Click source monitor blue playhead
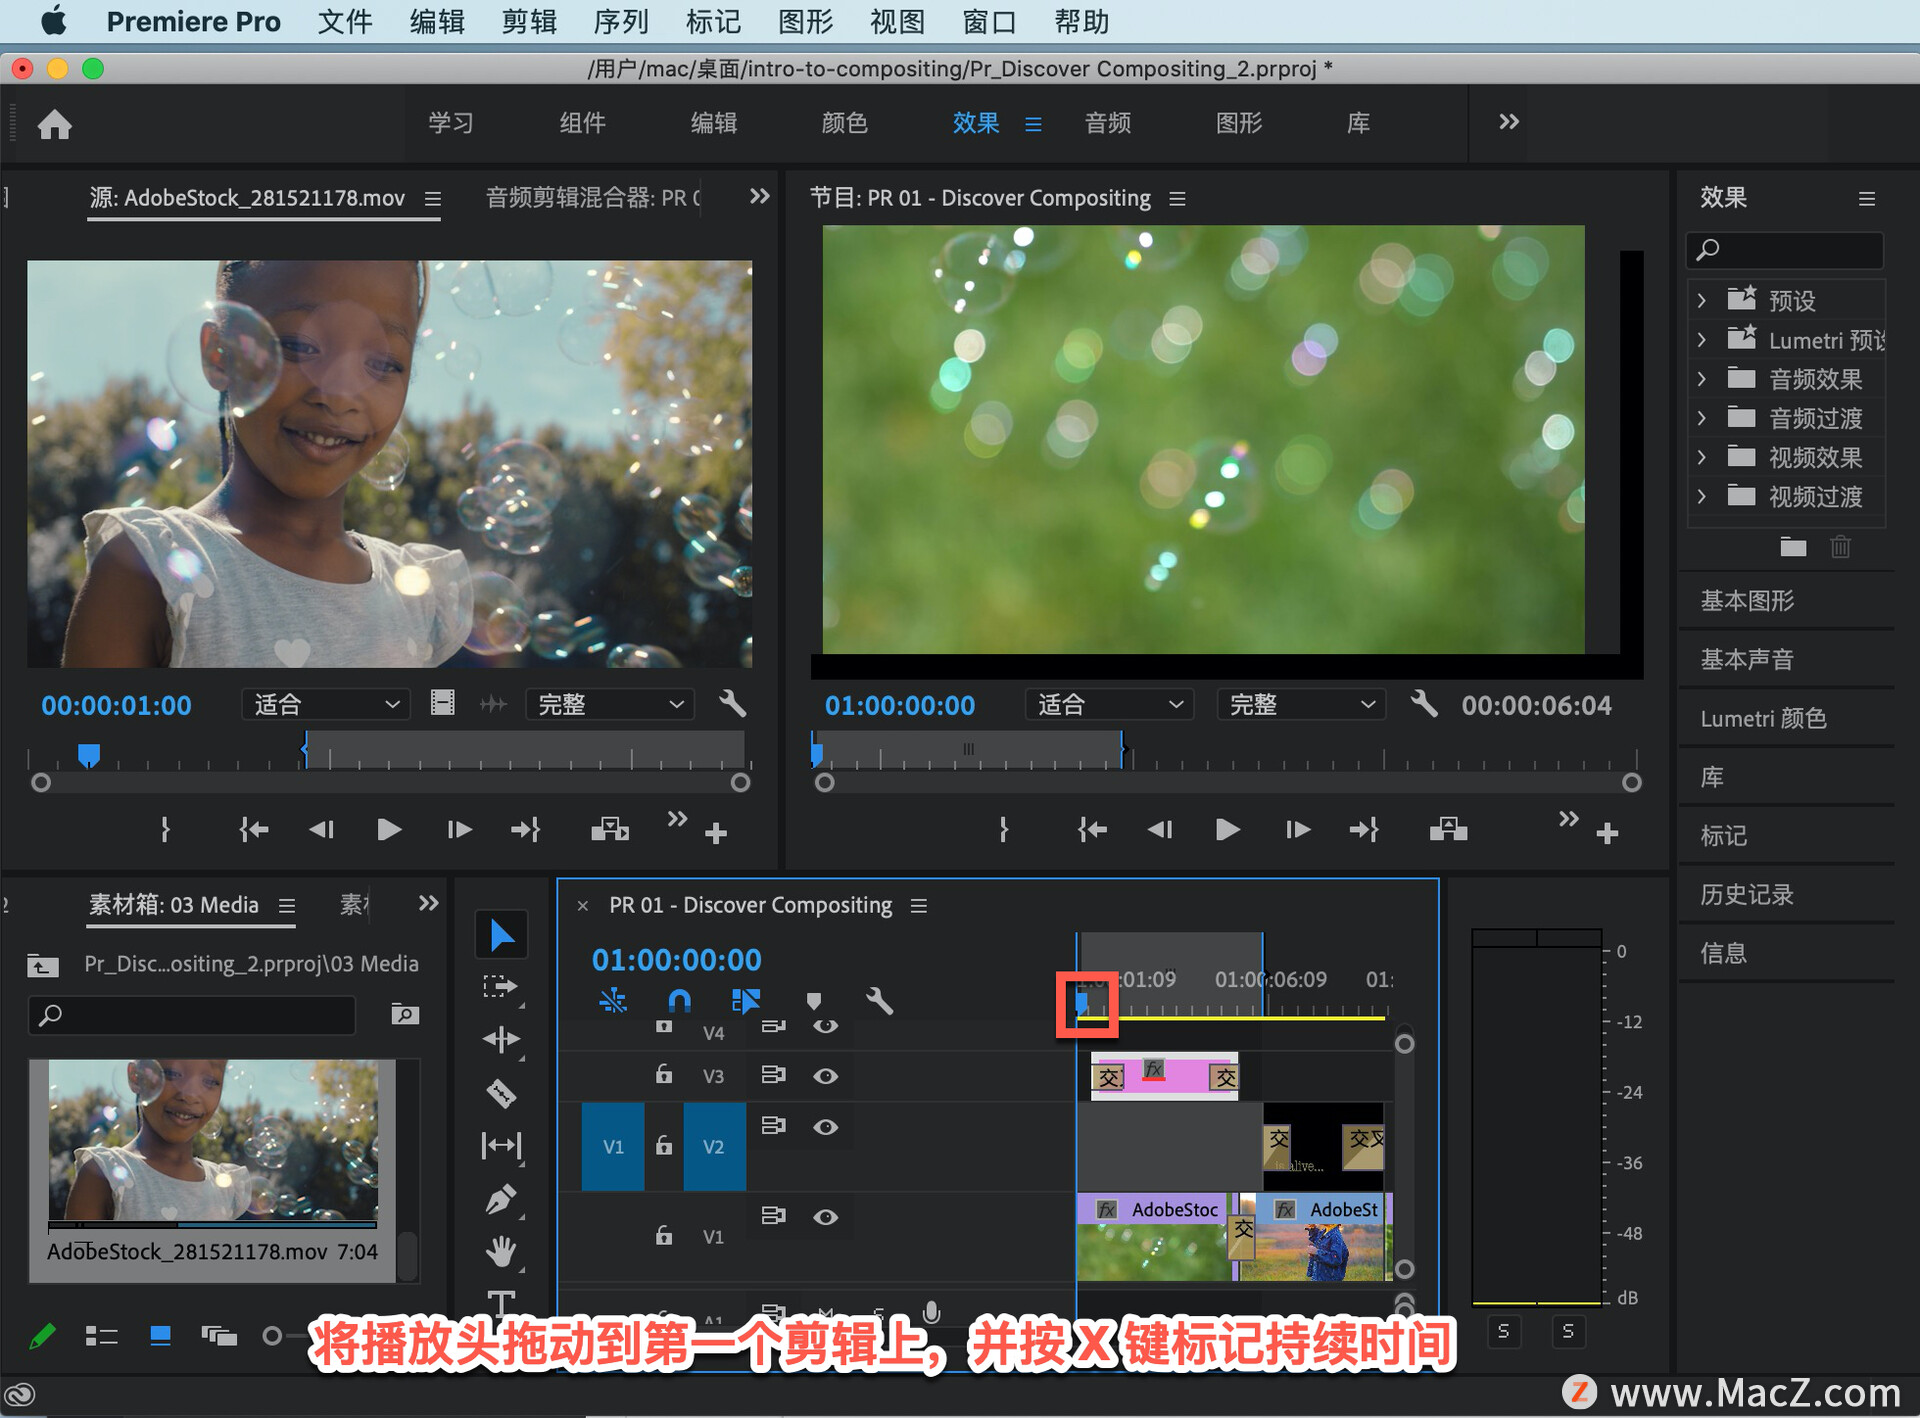The height and width of the screenshot is (1418, 1920). pyautogui.click(x=89, y=754)
